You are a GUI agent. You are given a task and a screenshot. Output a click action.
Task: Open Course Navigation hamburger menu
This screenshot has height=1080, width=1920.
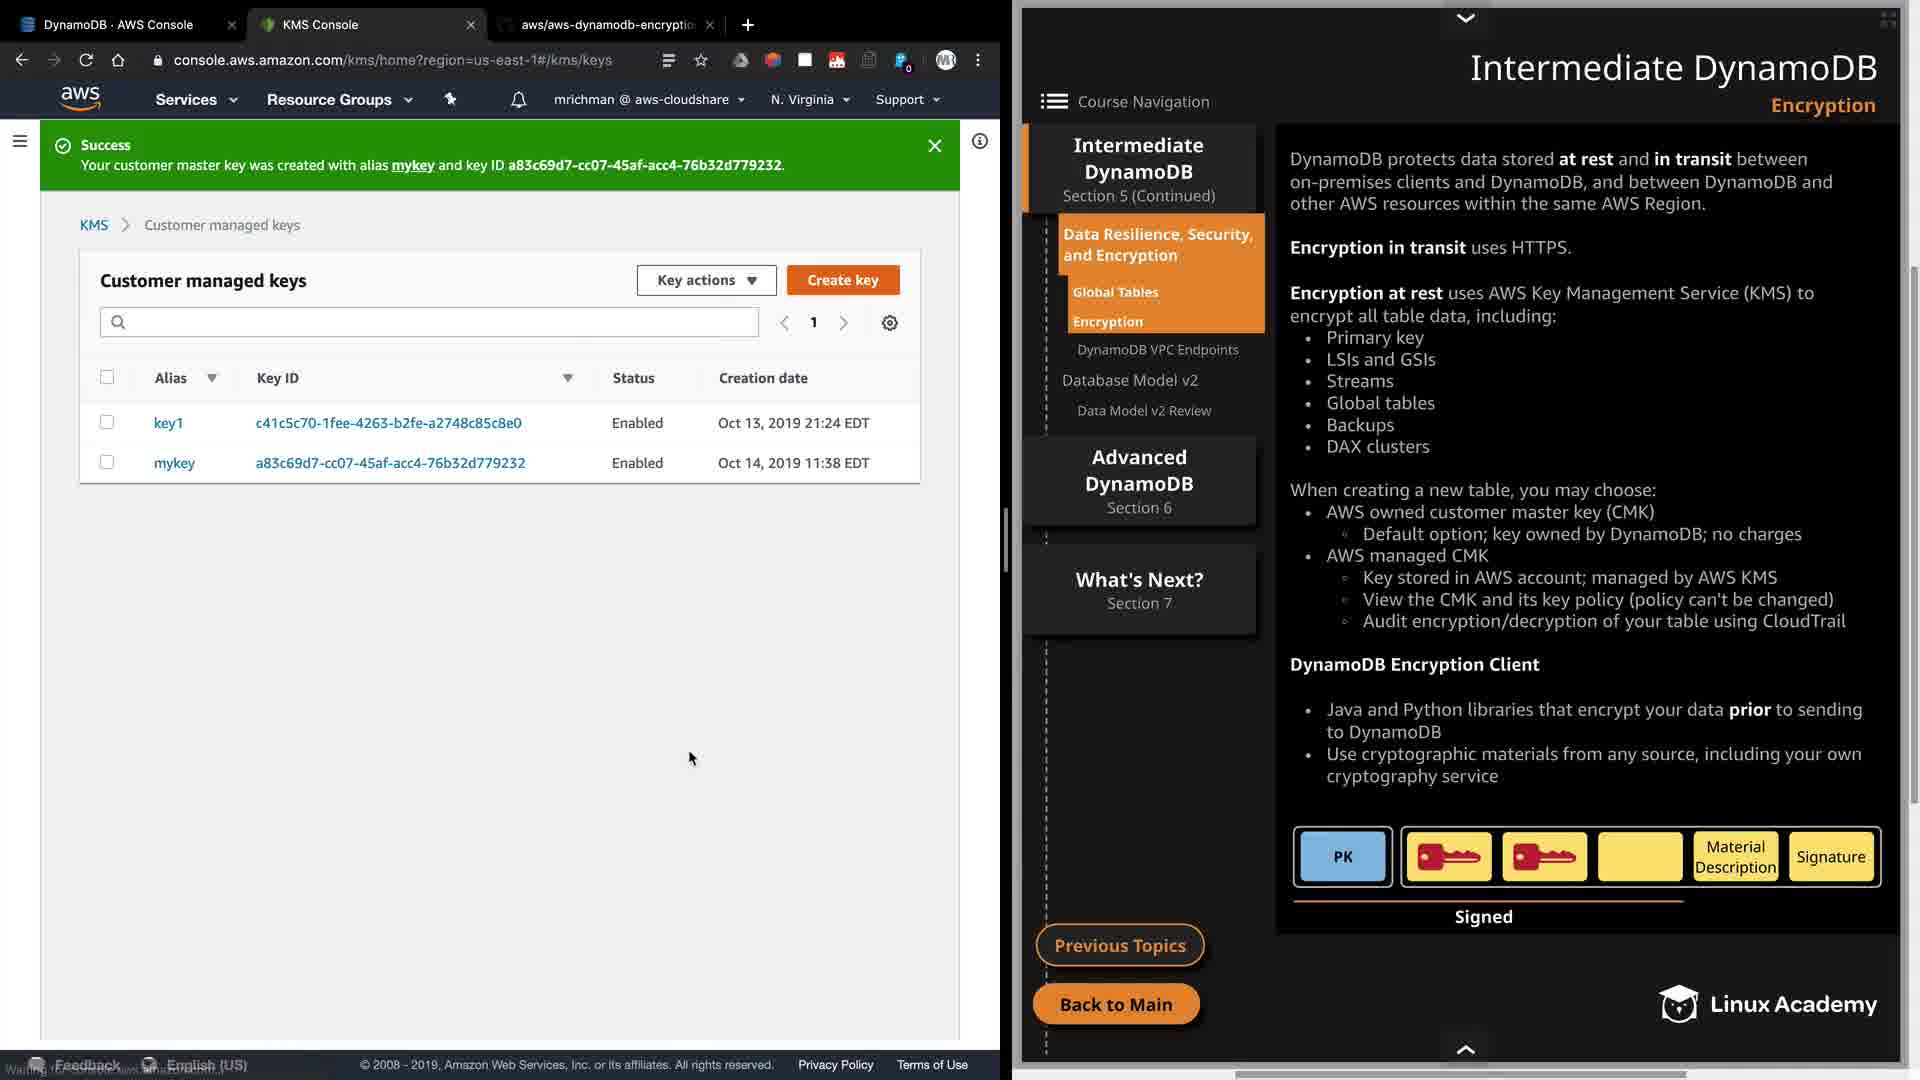[1054, 101]
